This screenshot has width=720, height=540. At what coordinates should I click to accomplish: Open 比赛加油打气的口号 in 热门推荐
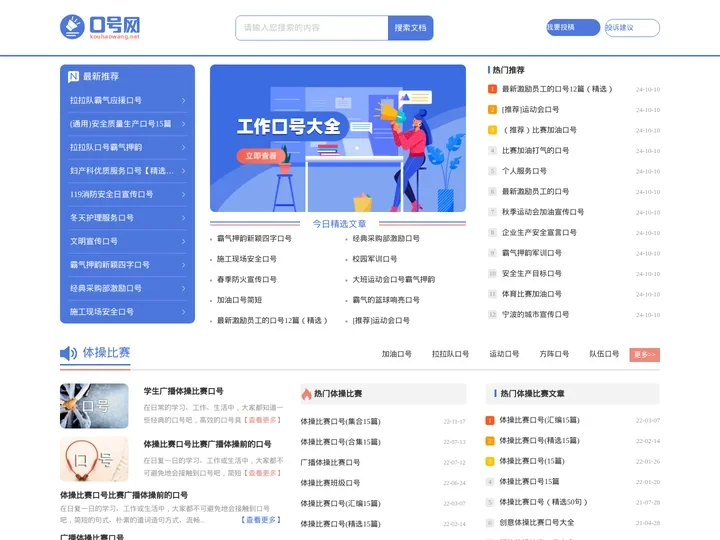pos(535,151)
